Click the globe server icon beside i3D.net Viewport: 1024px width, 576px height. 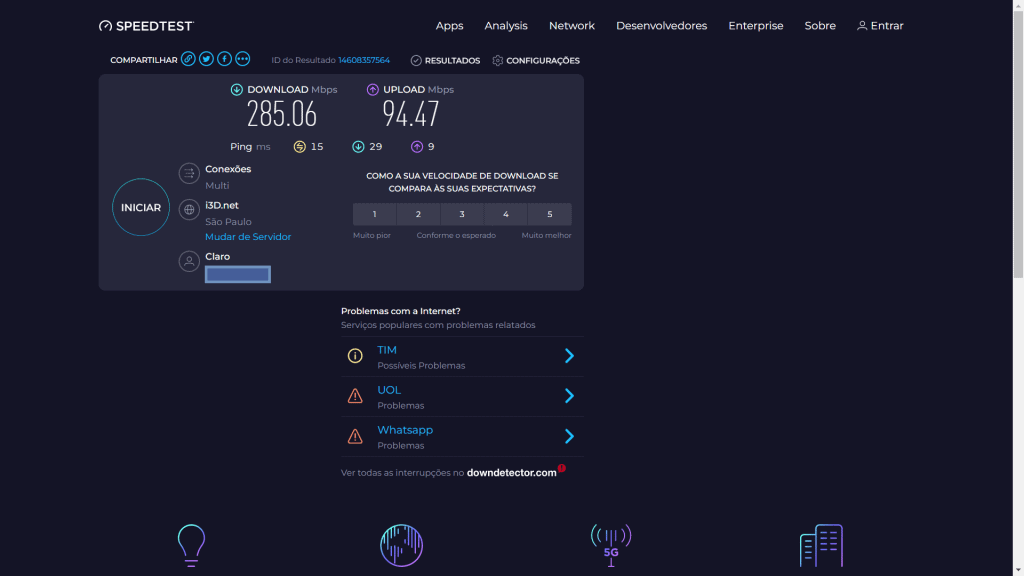coord(189,210)
